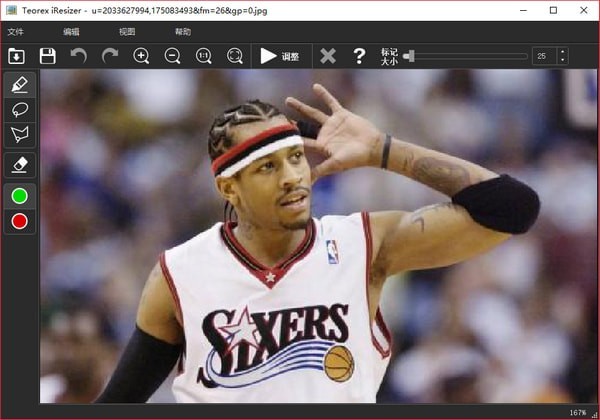Zoom out using the magnifier minus icon
600x420 pixels.
tap(172, 56)
